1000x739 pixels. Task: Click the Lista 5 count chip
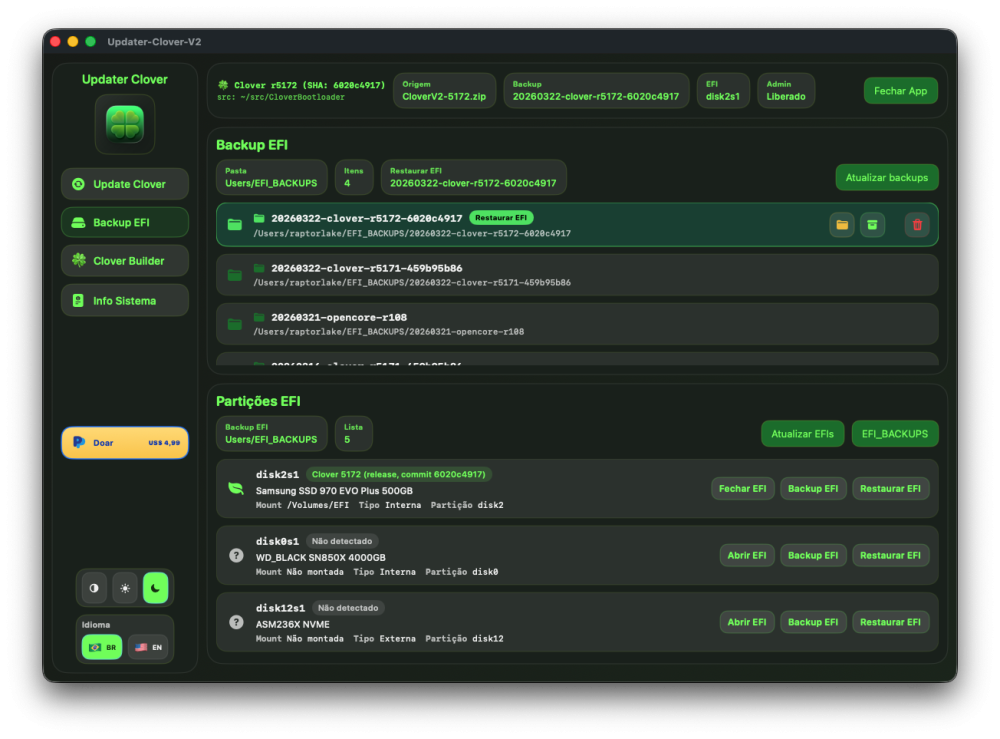click(353, 434)
